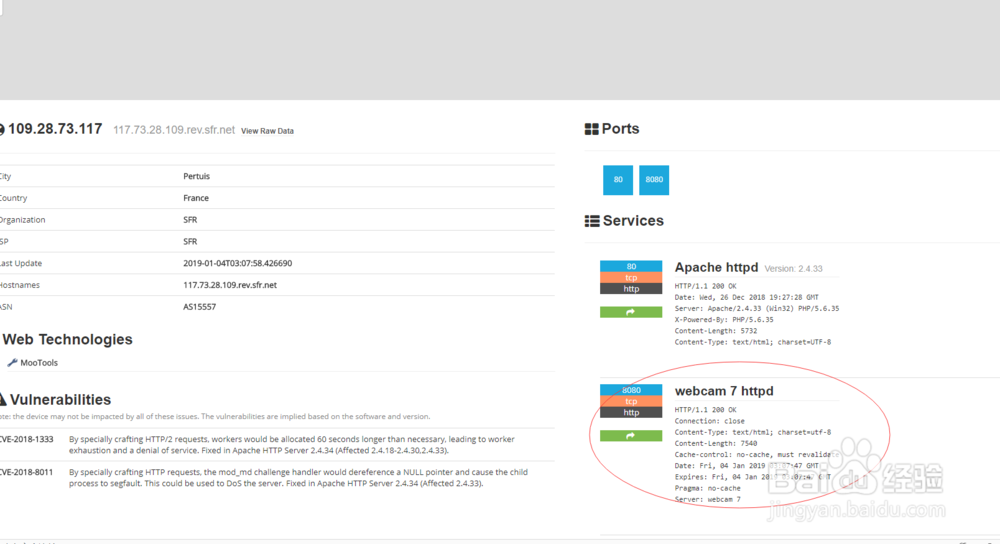Click the Services list icon
The height and width of the screenshot is (544, 1000).
(x=592, y=221)
